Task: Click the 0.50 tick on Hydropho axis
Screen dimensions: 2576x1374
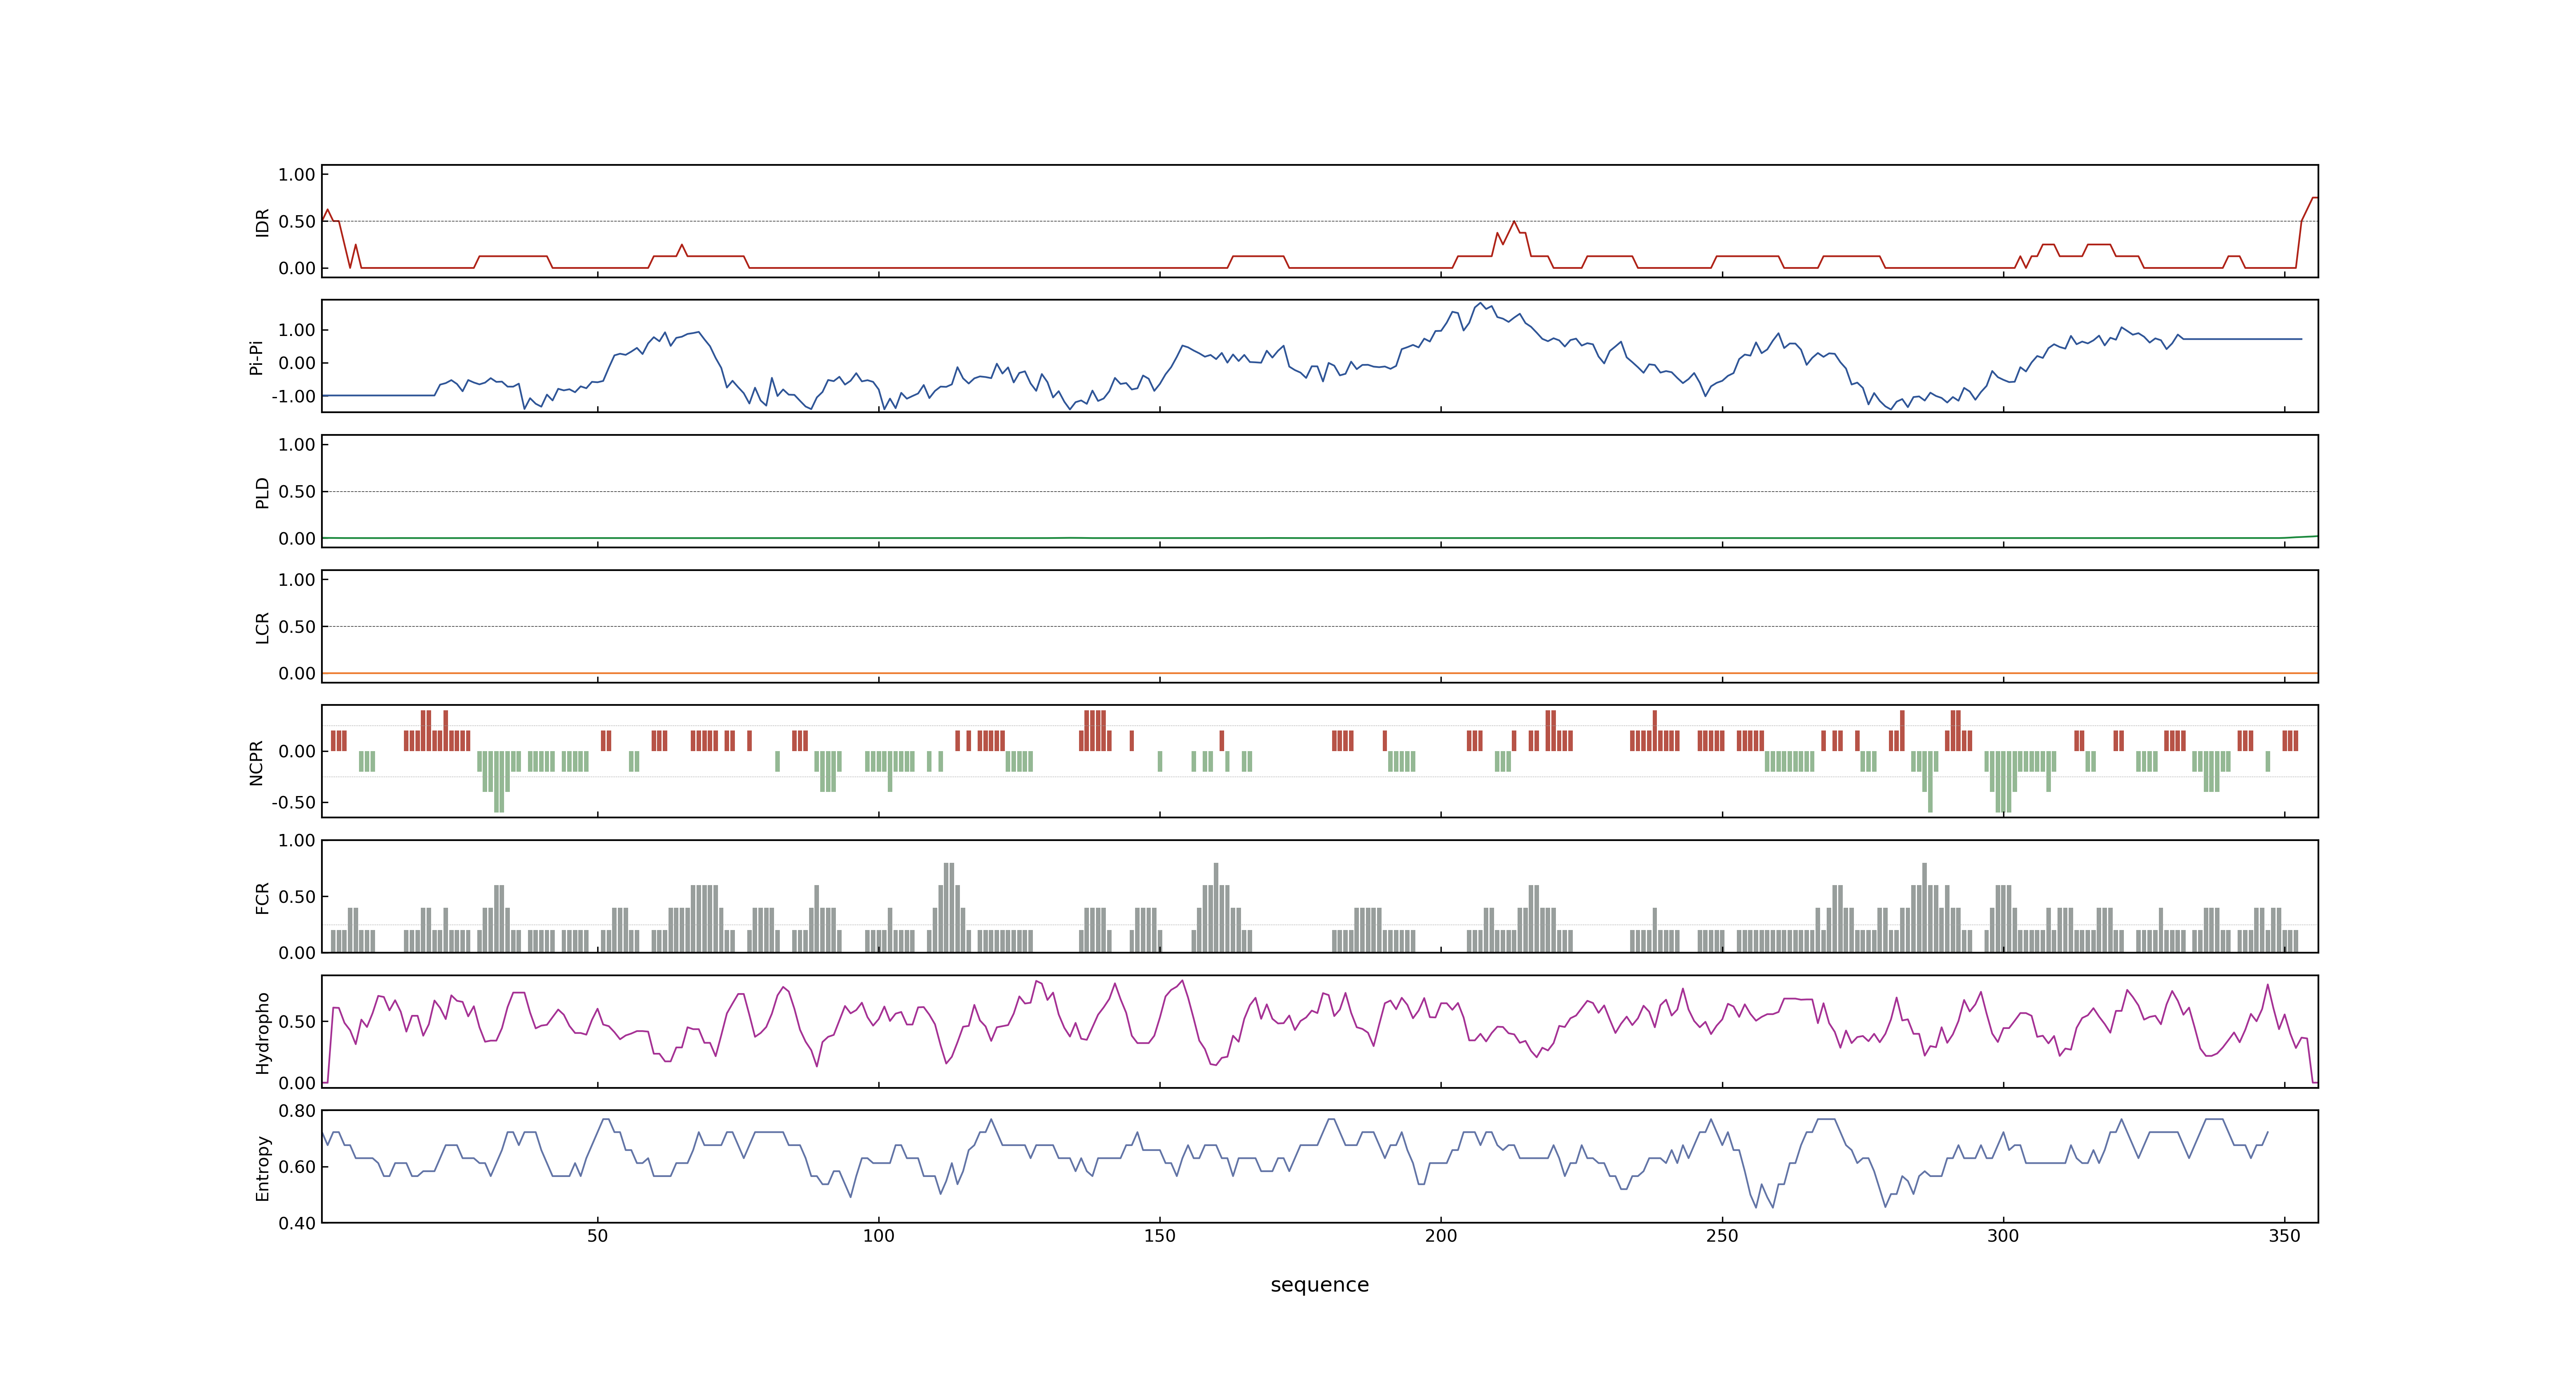Action: (297, 1022)
